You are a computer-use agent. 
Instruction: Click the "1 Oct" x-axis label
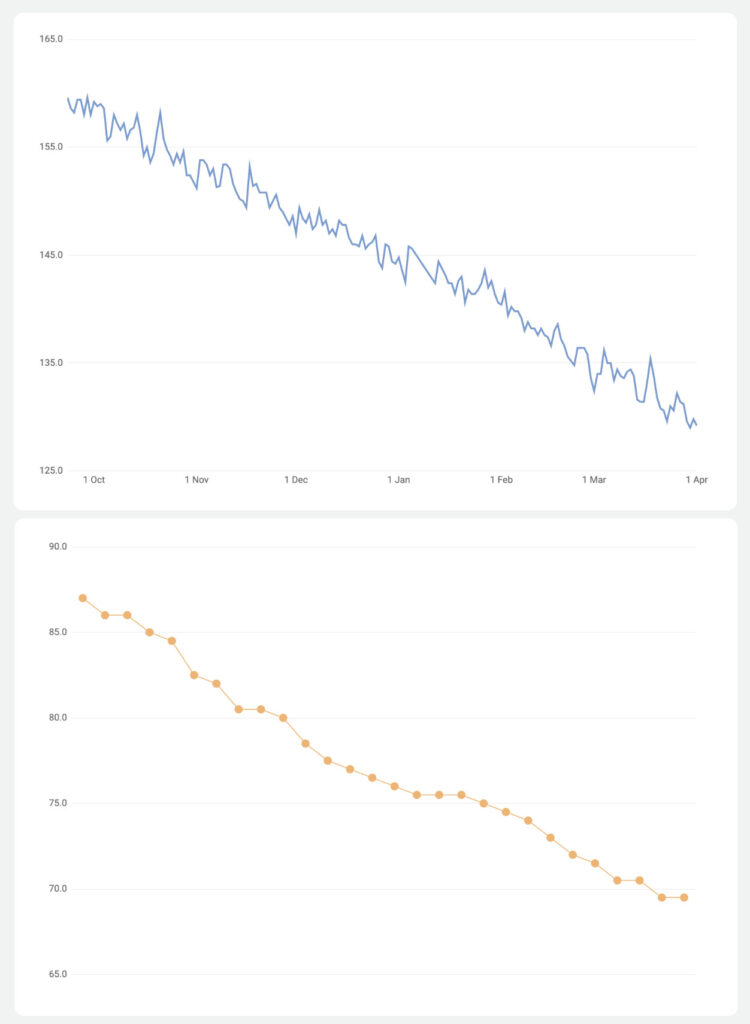[x=94, y=480]
